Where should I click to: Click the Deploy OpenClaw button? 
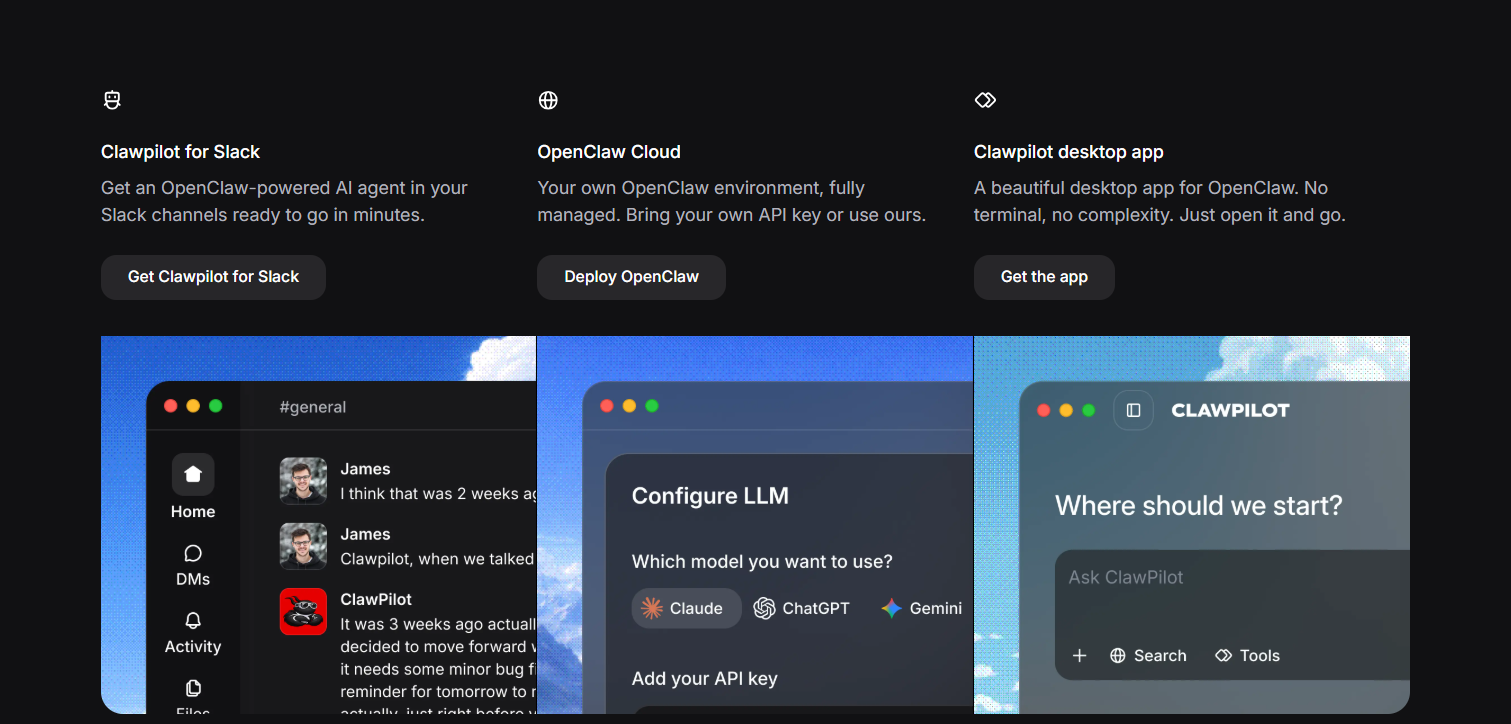pyautogui.click(x=631, y=277)
